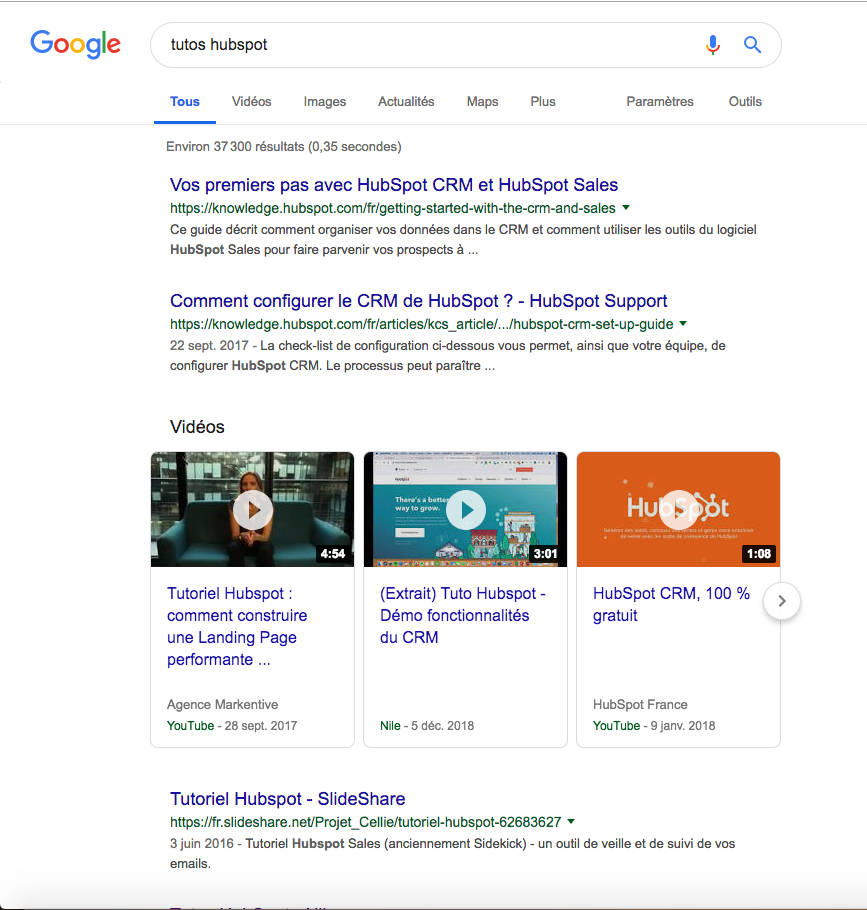The image size is (867, 910).
Task: Expand dropdown arrow beside SlideShare URL
Action: point(571,822)
